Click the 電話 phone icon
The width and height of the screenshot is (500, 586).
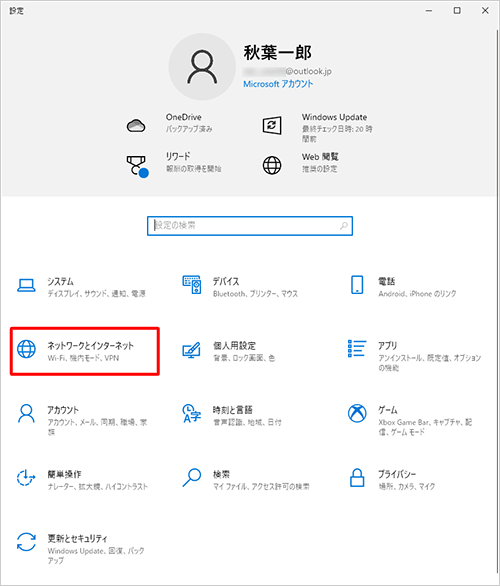click(357, 285)
